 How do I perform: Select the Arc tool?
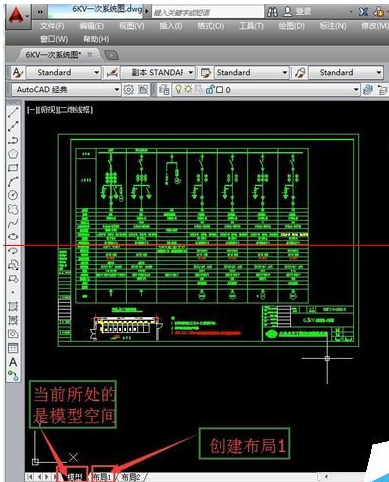[13, 182]
